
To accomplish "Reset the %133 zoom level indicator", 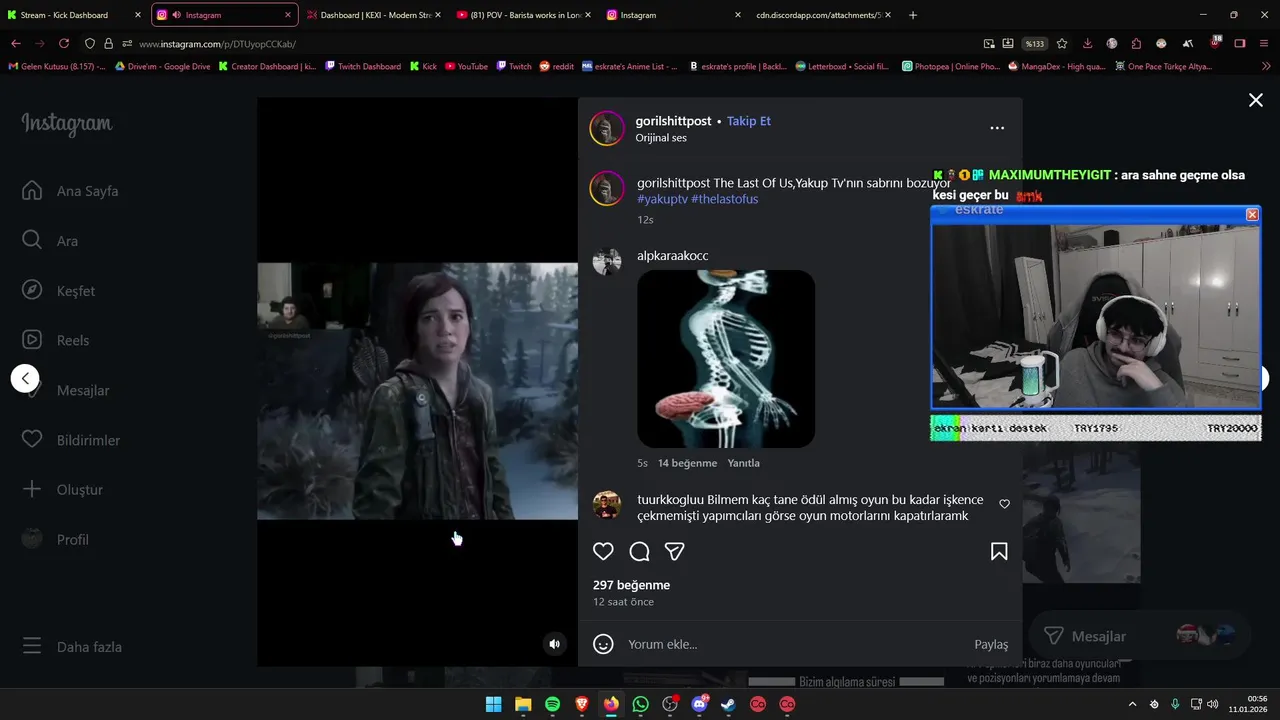I will coord(1034,44).
